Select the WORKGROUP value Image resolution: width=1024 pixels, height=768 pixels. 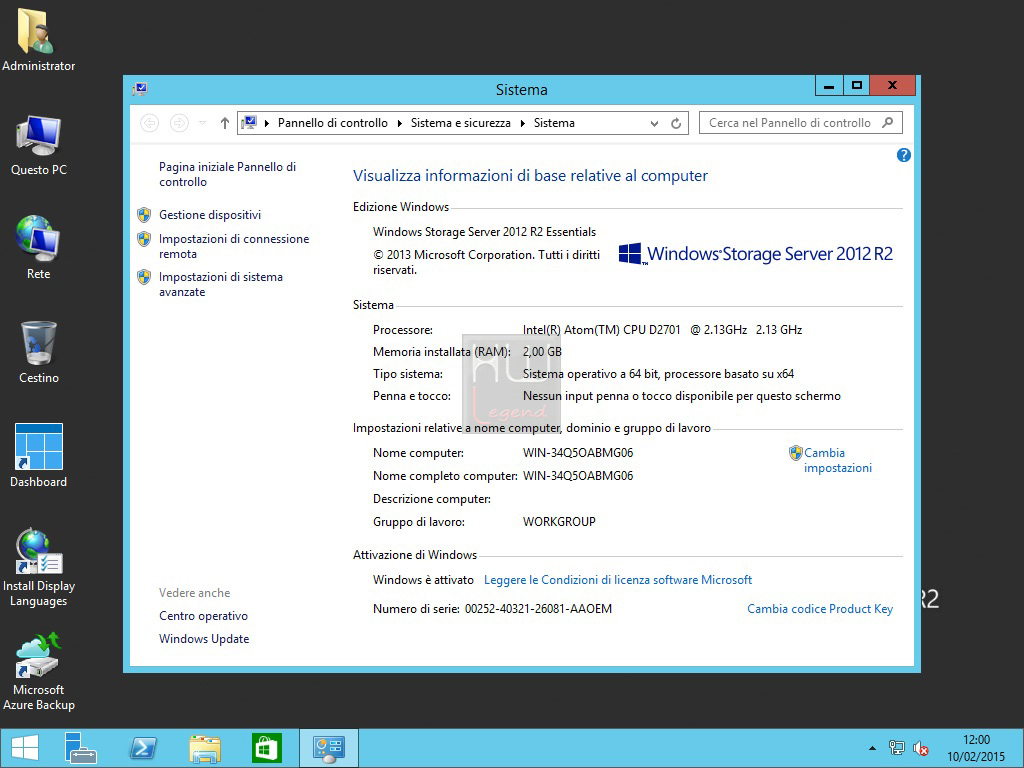click(559, 522)
